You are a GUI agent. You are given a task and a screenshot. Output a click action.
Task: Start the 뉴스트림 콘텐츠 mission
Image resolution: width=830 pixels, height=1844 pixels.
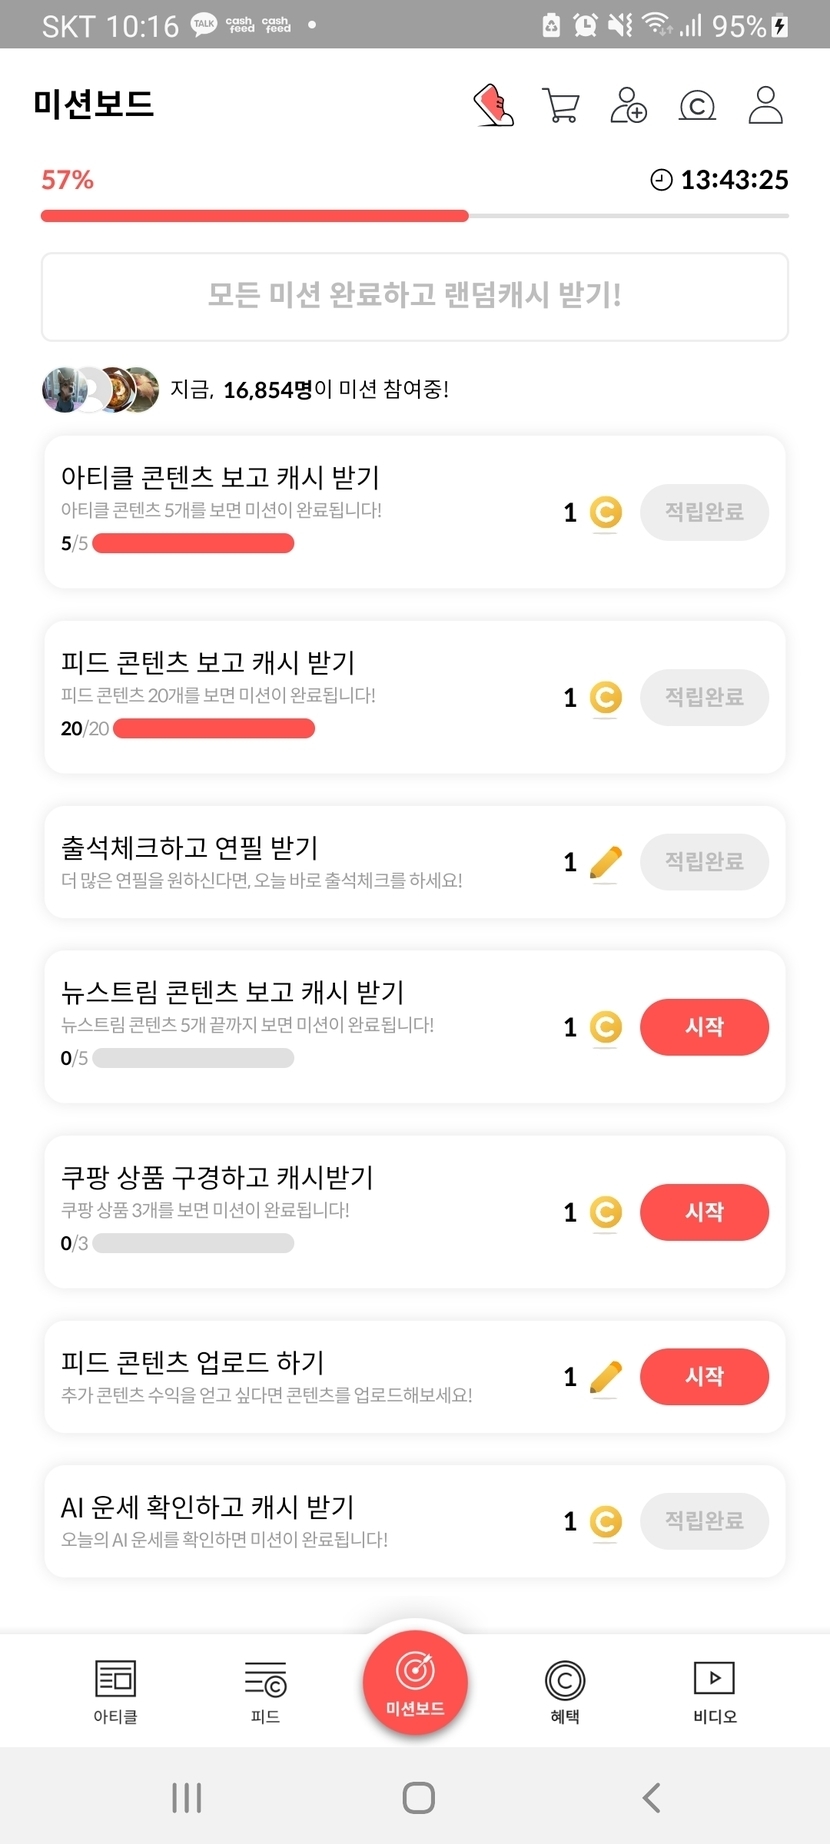[704, 1027]
